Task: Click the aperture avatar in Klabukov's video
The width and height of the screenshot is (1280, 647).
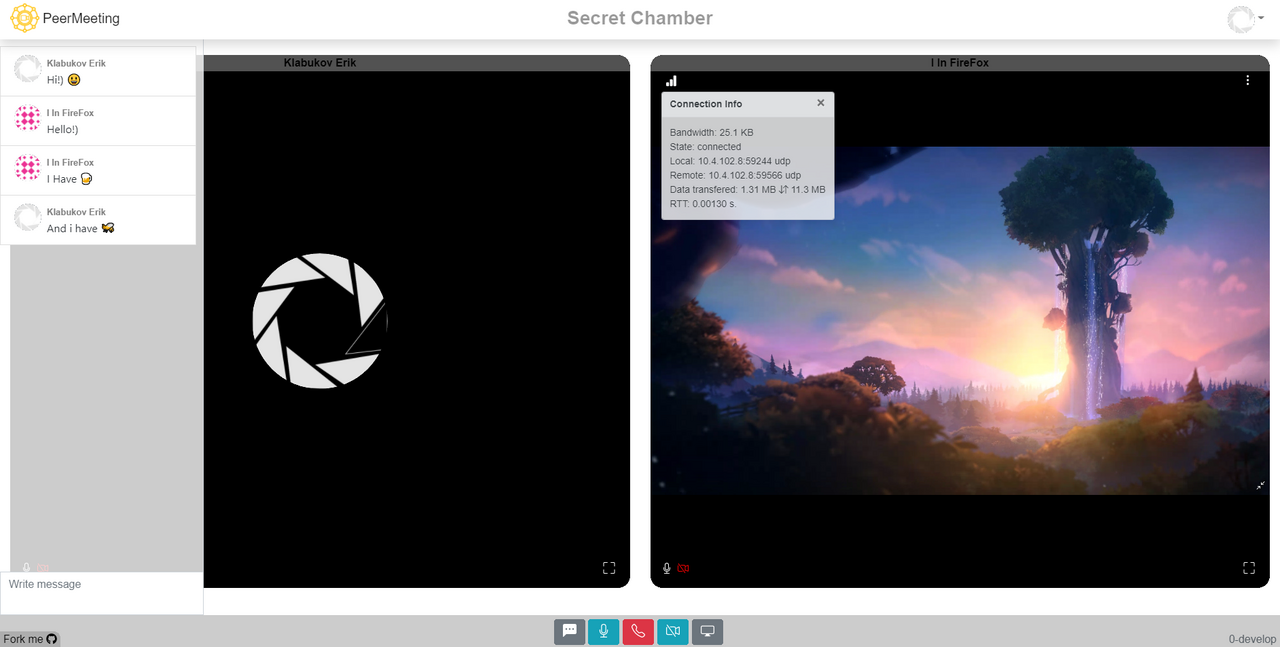Action: 320,321
